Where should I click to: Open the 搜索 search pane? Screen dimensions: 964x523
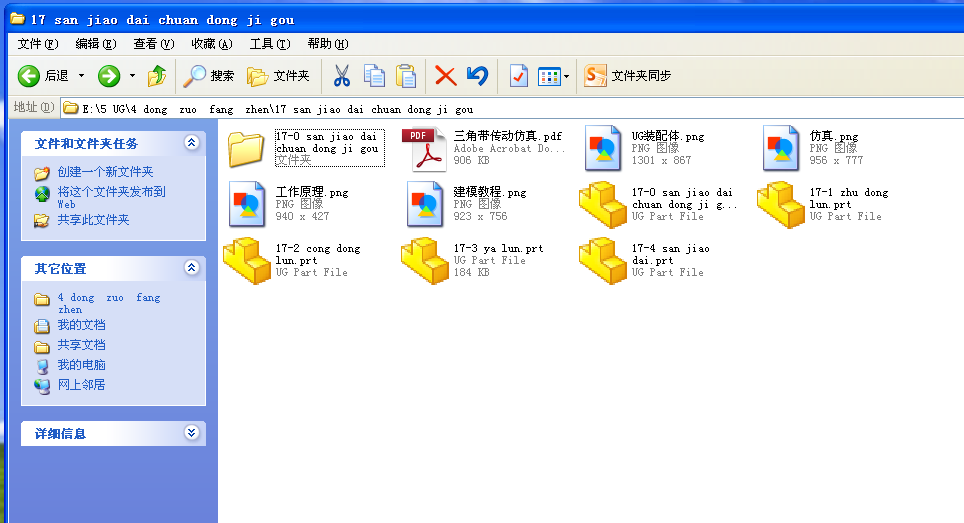209,76
